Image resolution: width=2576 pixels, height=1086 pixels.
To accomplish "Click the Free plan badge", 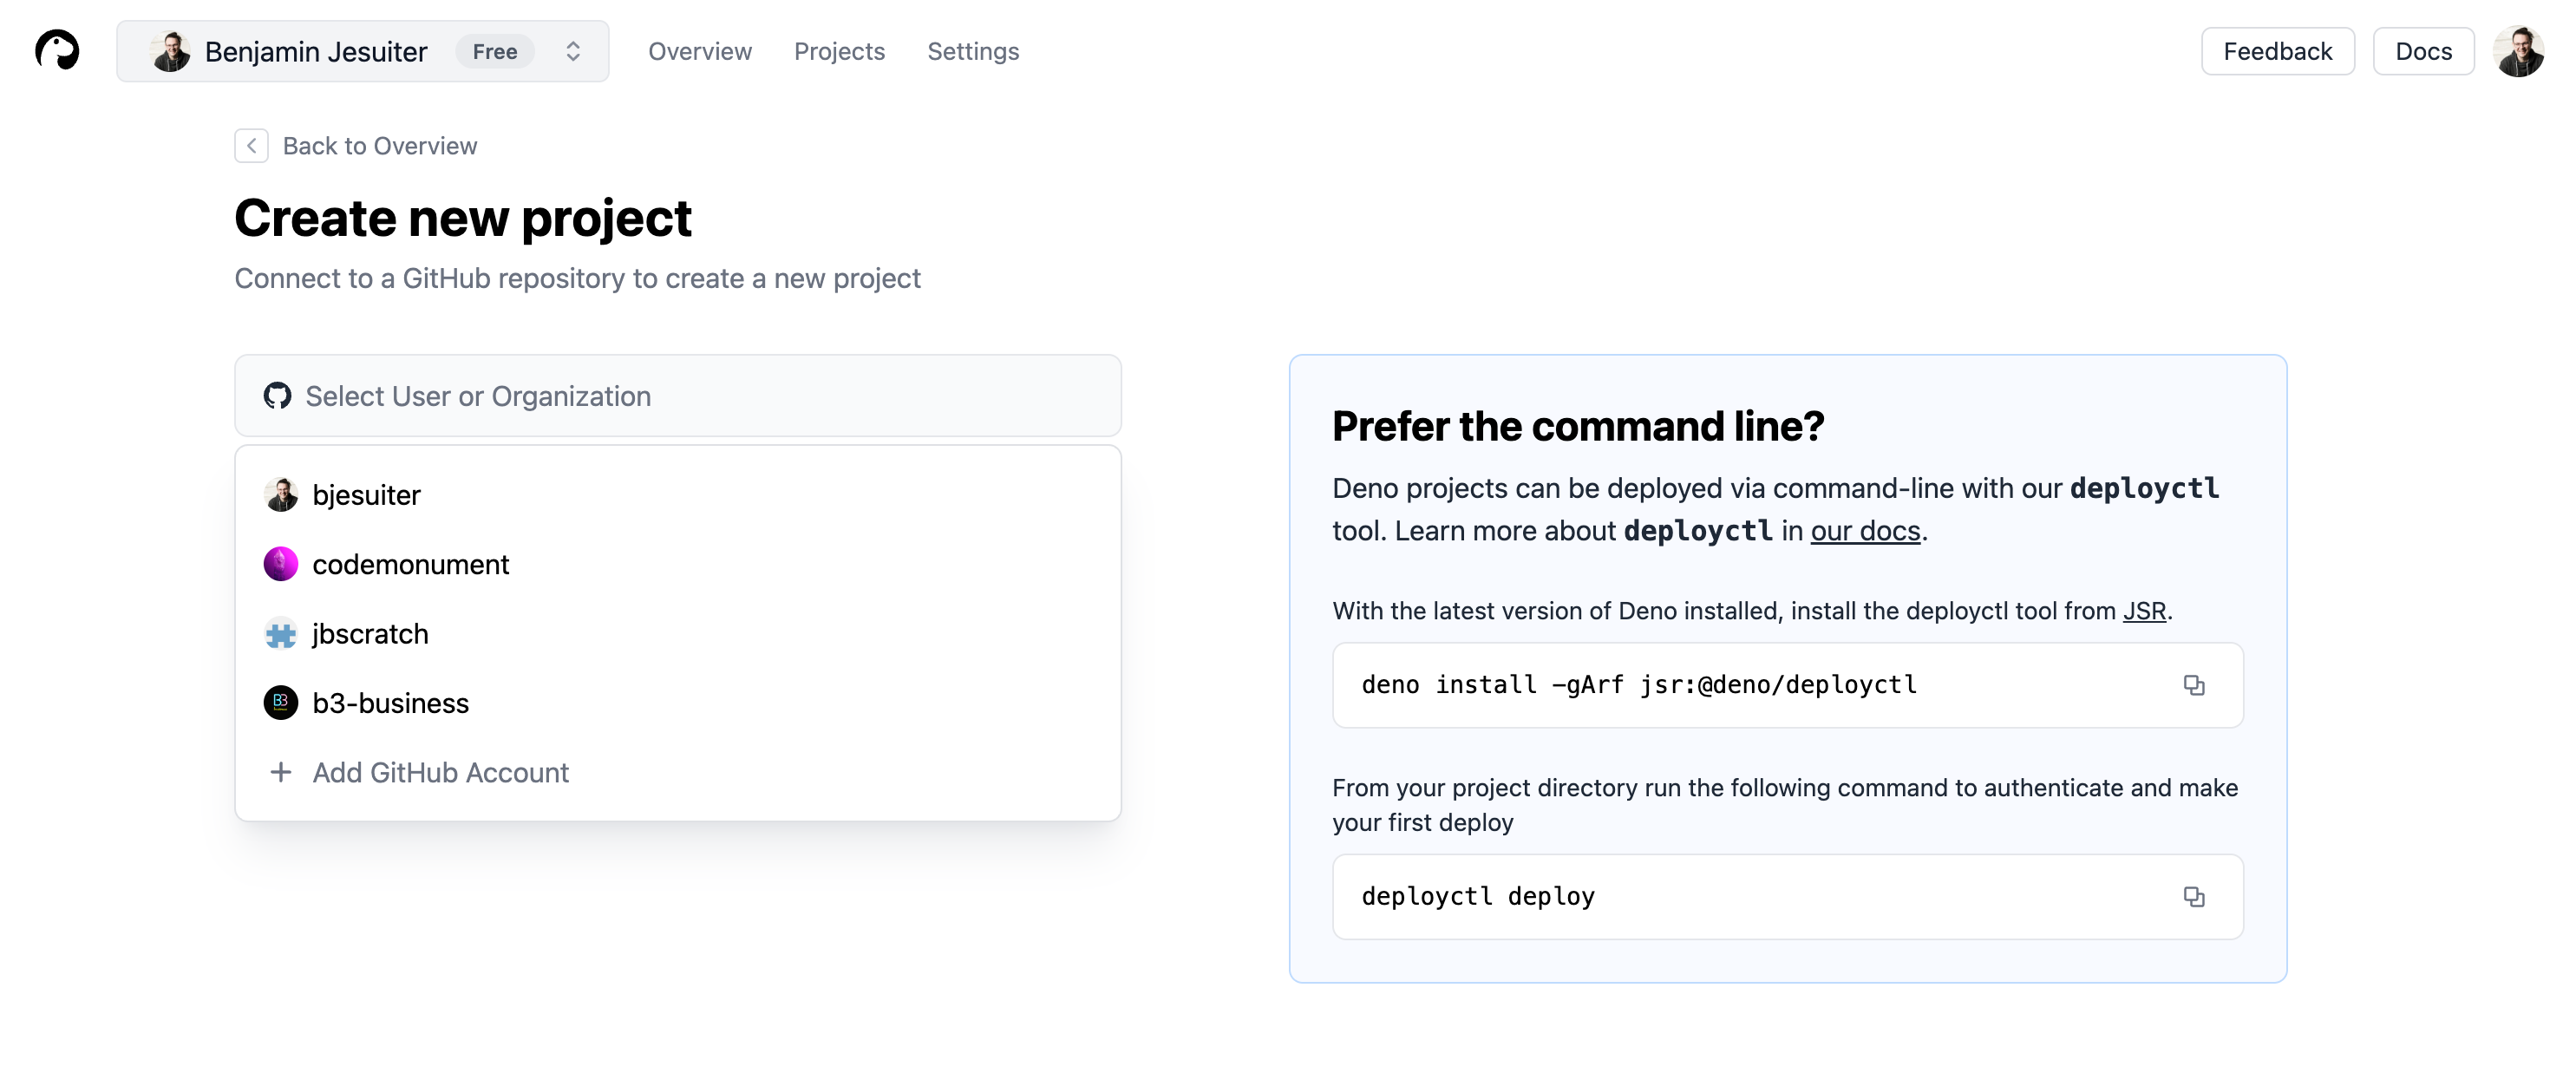I will pyautogui.click(x=494, y=51).
